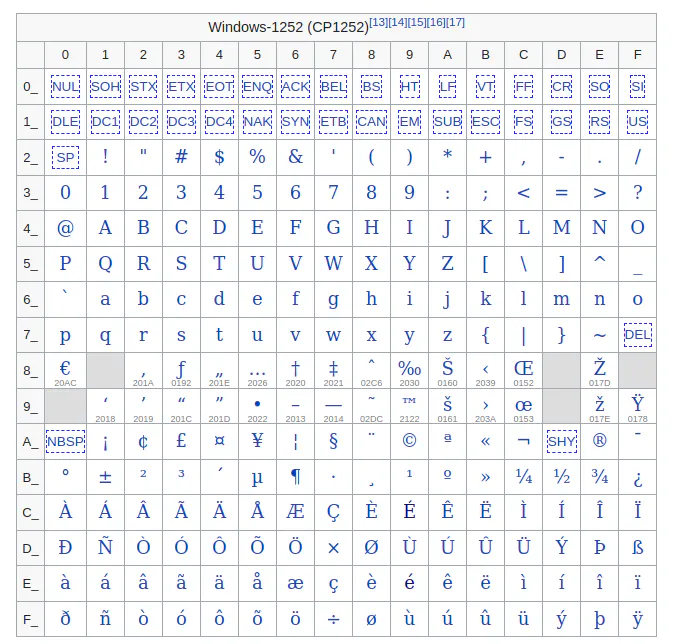Click the yen sign ¥
Image resolution: width=674 pixels, height=644 pixels.
click(257, 440)
